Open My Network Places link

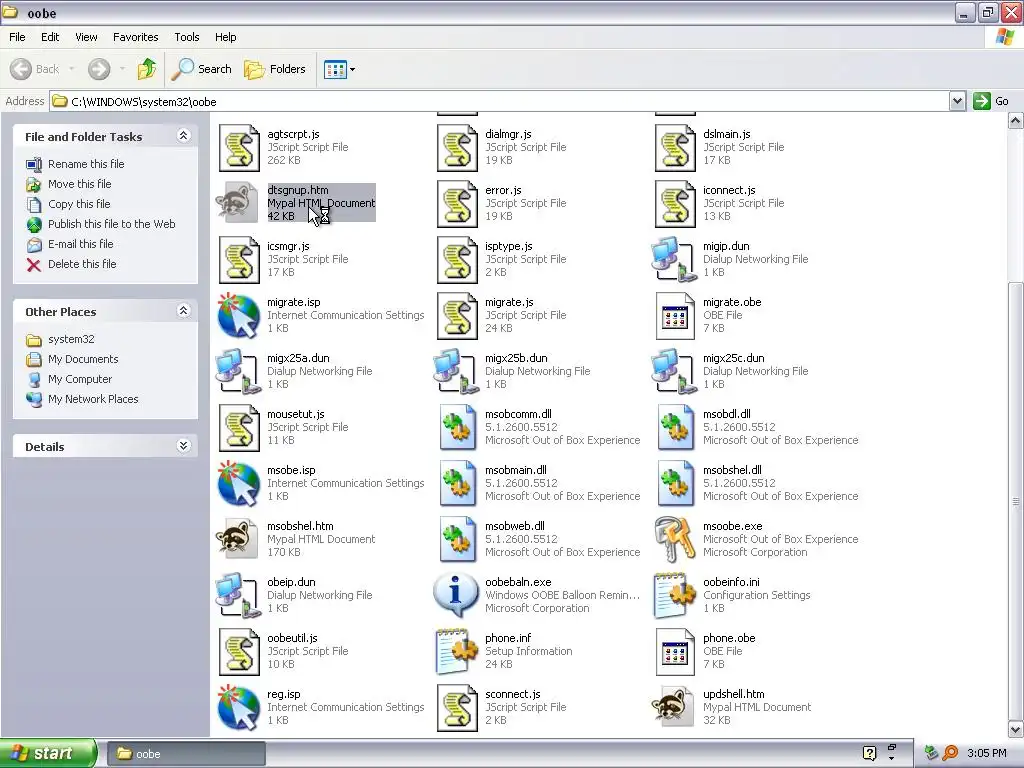coord(82,399)
